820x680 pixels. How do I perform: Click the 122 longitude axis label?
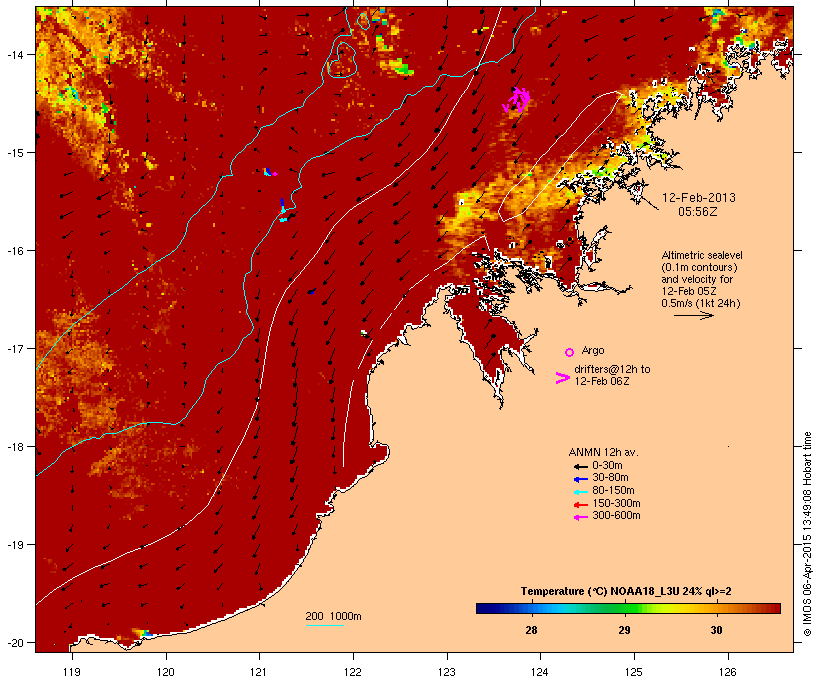[353, 672]
